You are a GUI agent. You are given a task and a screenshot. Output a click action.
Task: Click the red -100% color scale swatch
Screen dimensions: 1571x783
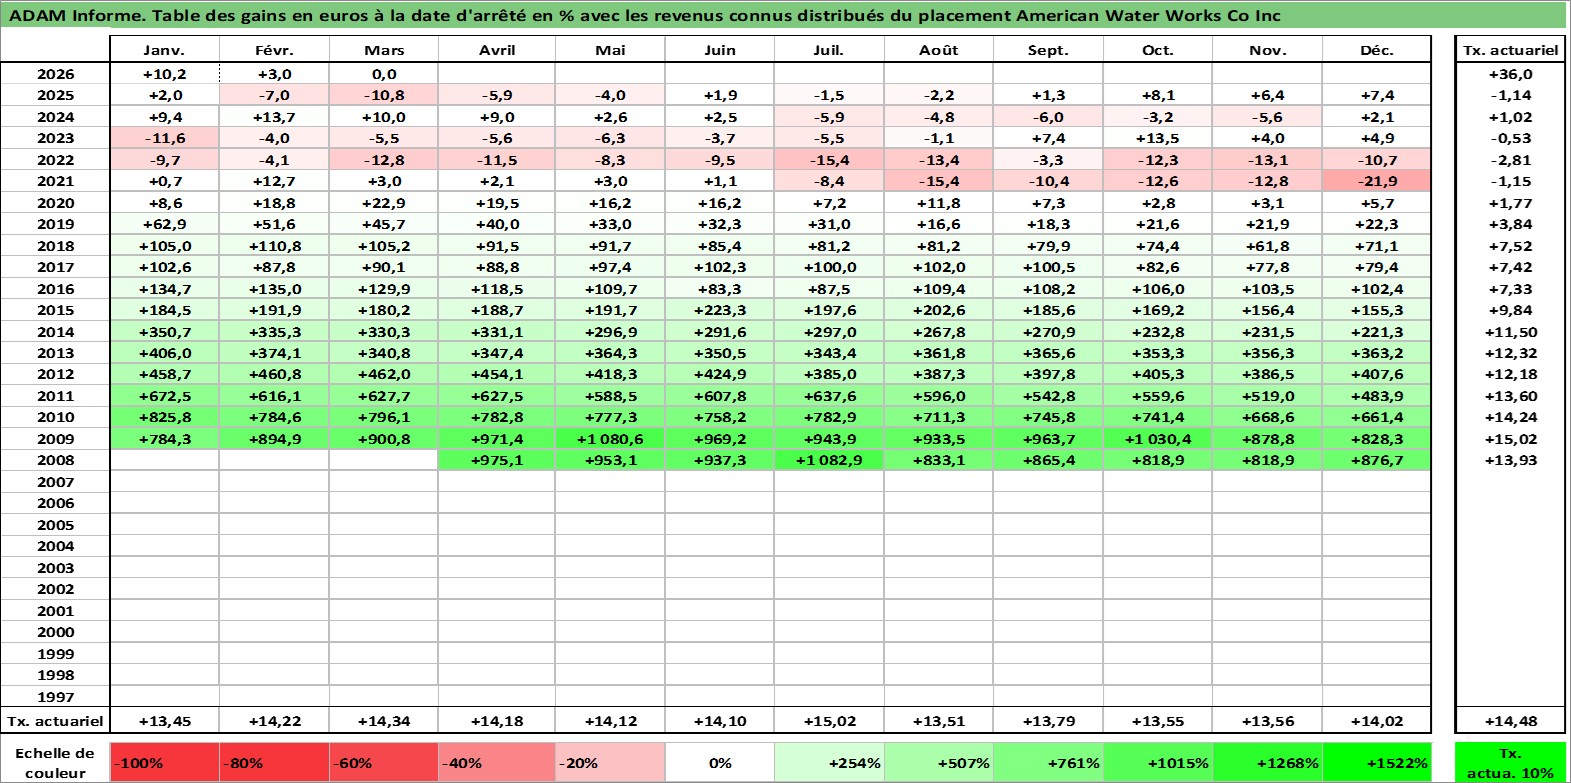[165, 762]
